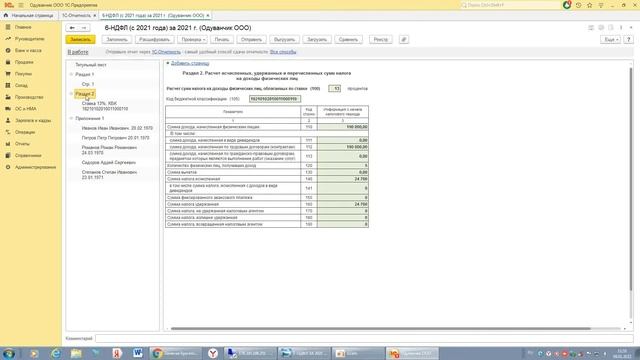640x360 pixels.
Task: Click the 1C logo in the title bar
Action: pyautogui.click(x=9, y=5)
